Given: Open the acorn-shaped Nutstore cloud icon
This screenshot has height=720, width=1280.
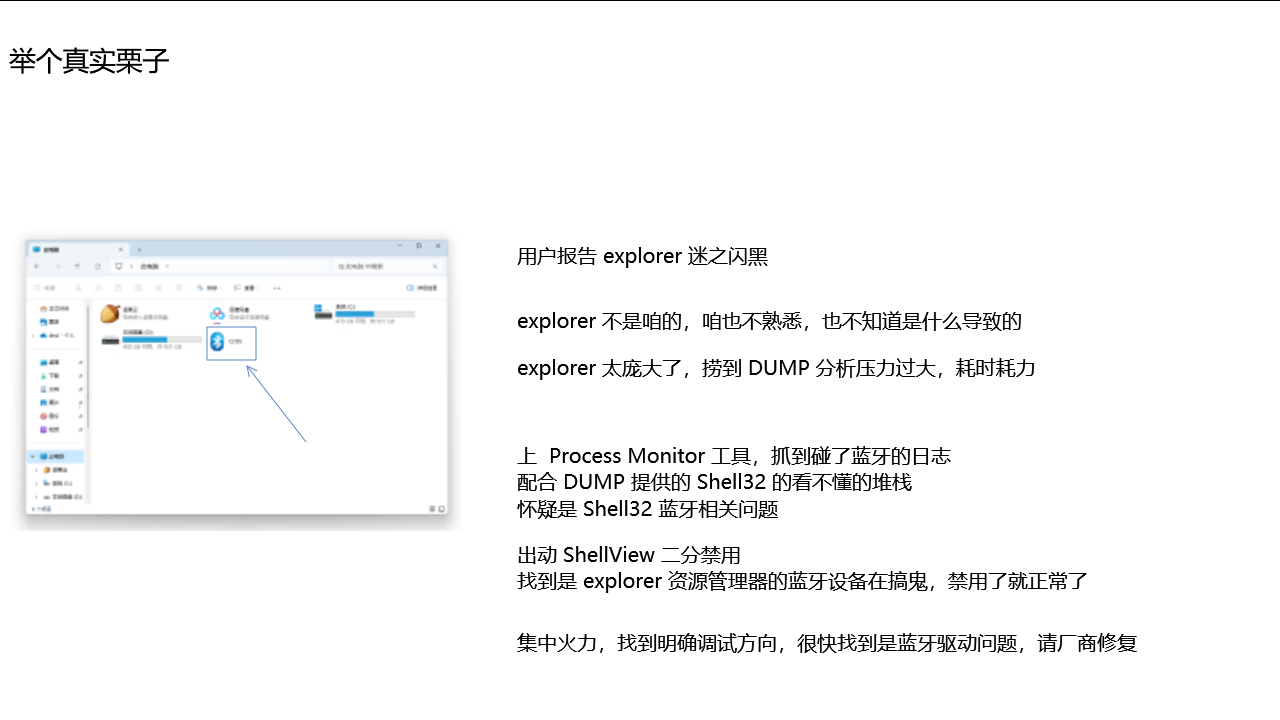Looking at the screenshot, I should point(110,313).
